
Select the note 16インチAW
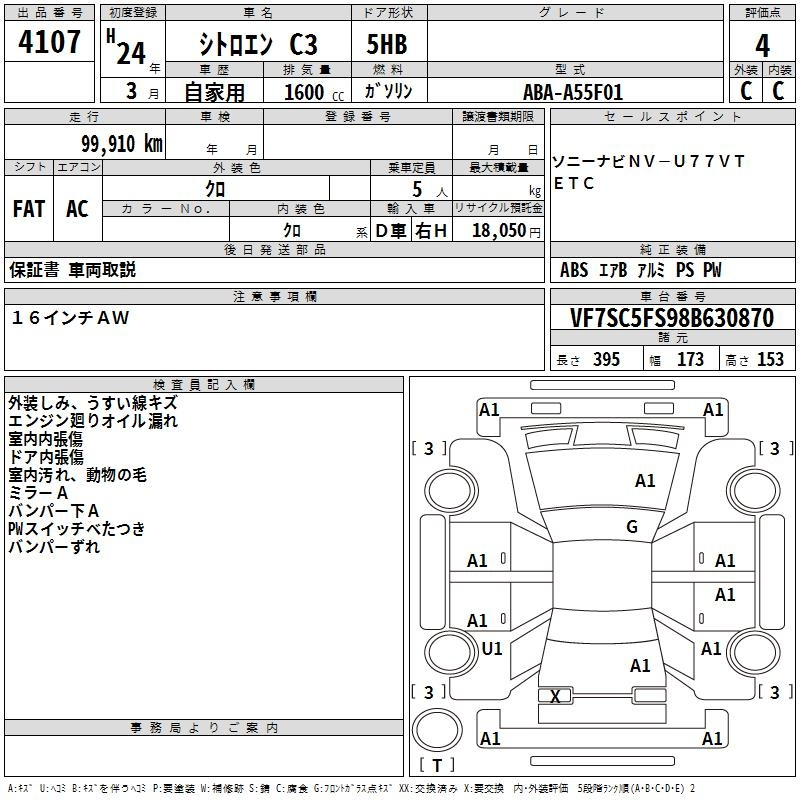pos(70,318)
